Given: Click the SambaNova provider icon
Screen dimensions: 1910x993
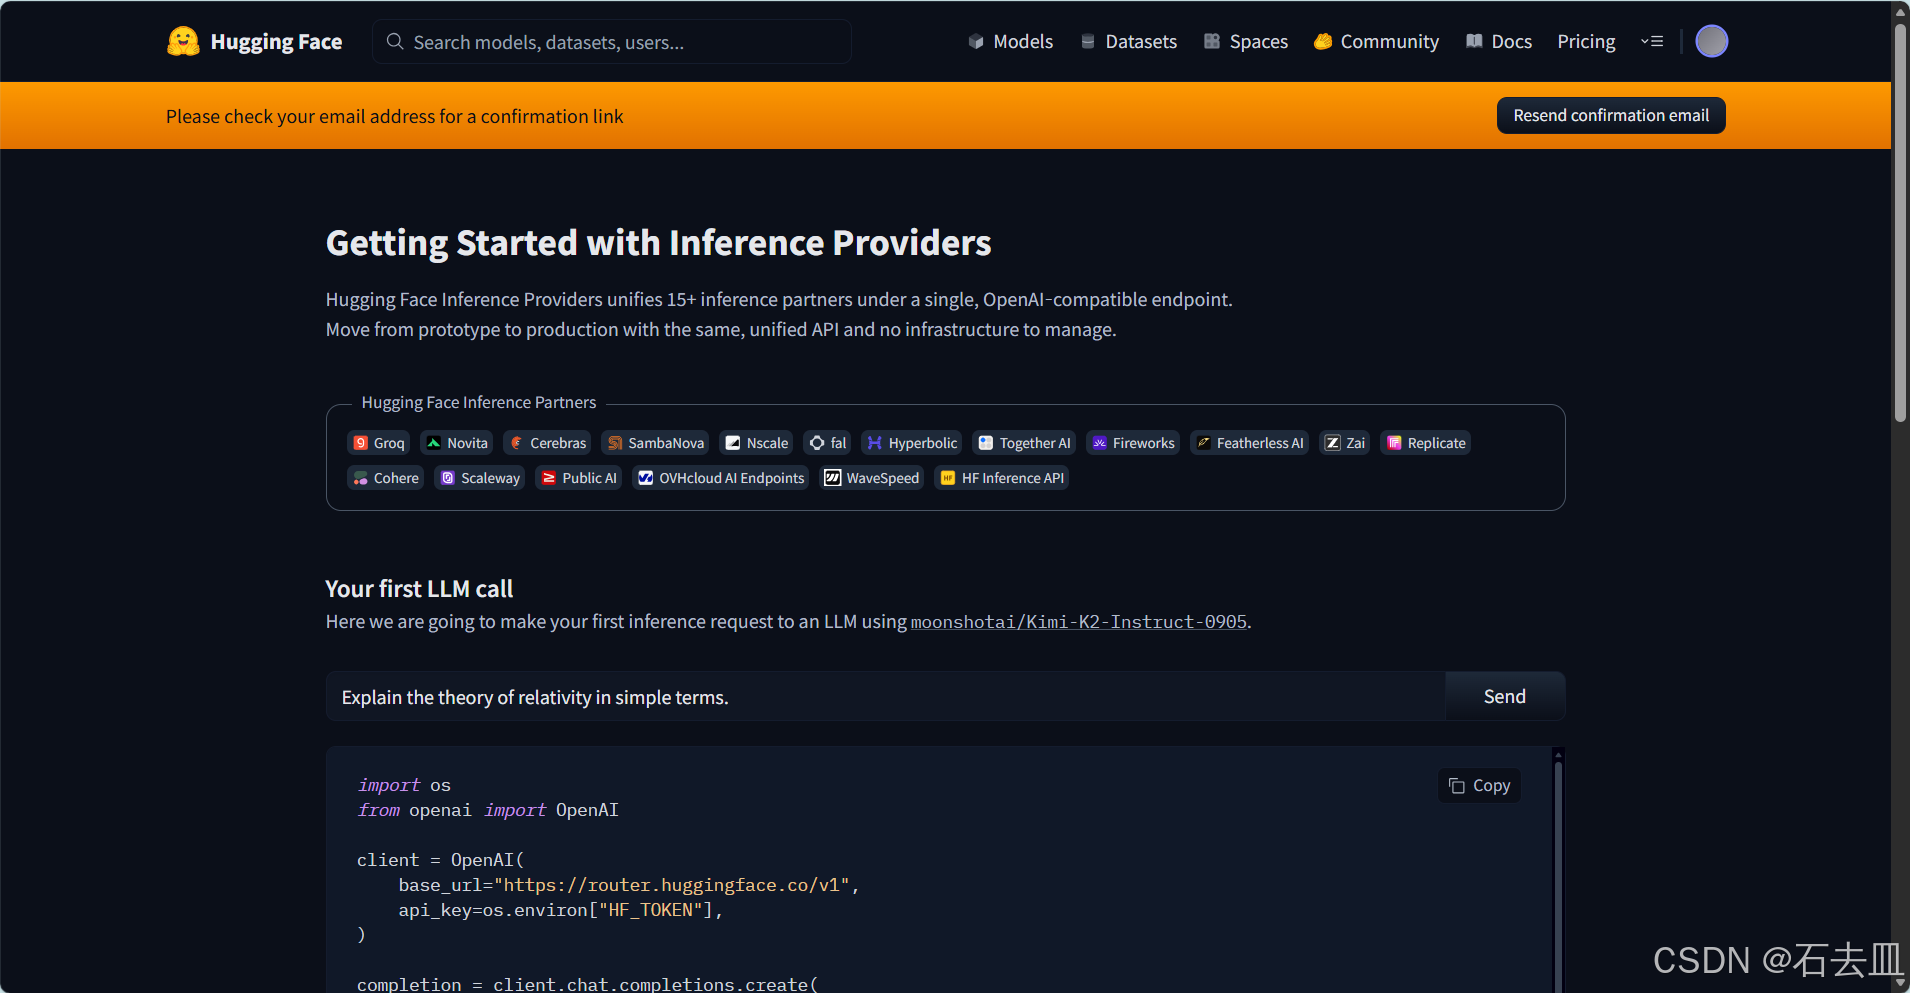Looking at the screenshot, I should [x=615, y=443].
